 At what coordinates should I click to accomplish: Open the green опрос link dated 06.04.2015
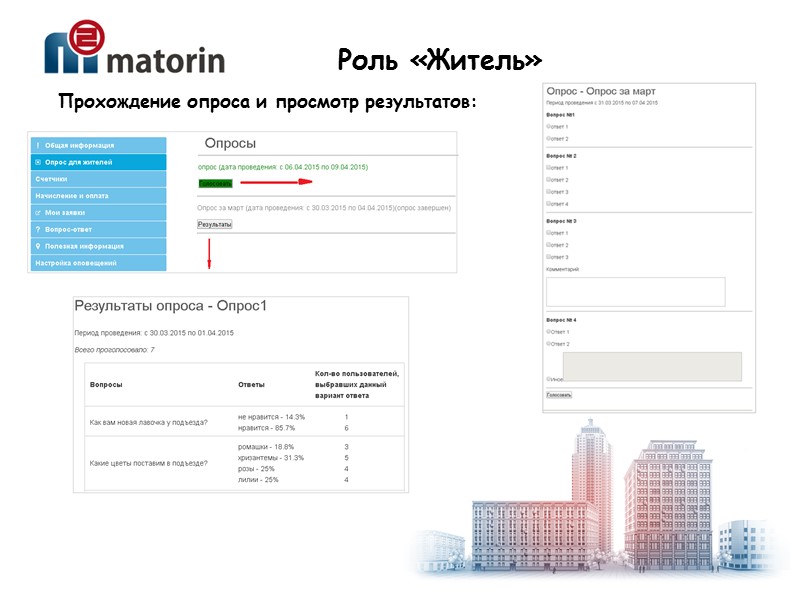point(283,167)
